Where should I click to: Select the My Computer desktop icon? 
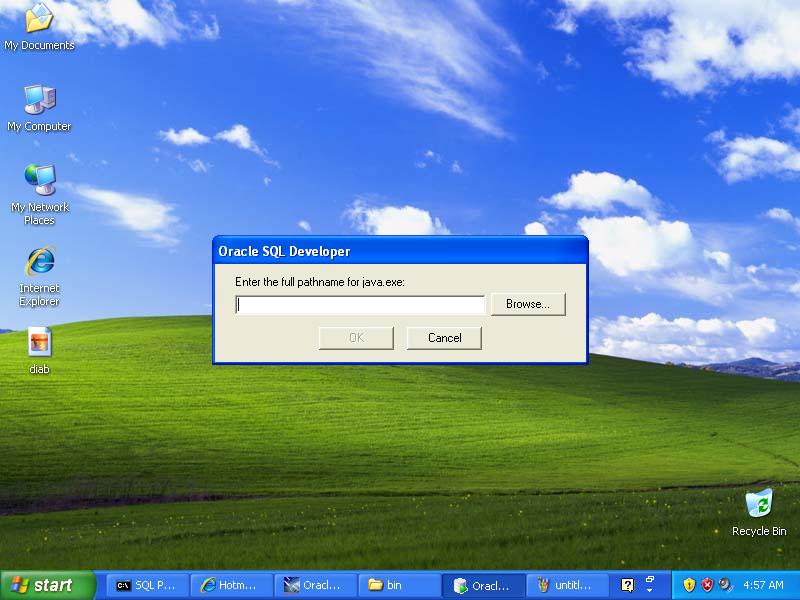tap(39, 108)
